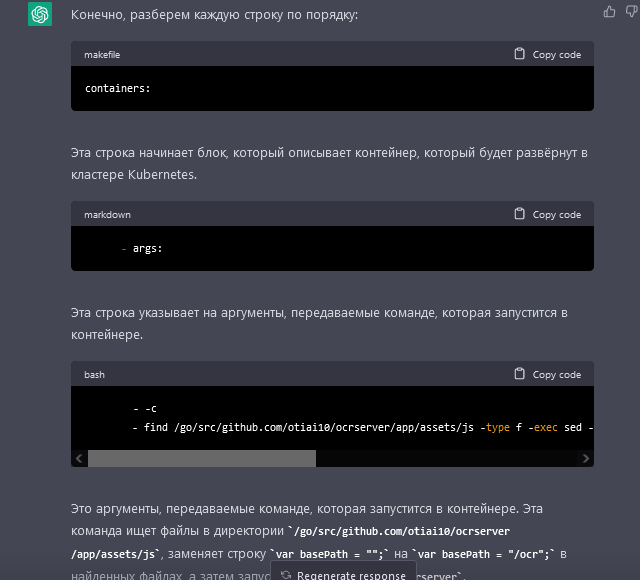Click clipboard icon in bash code block

519,374
